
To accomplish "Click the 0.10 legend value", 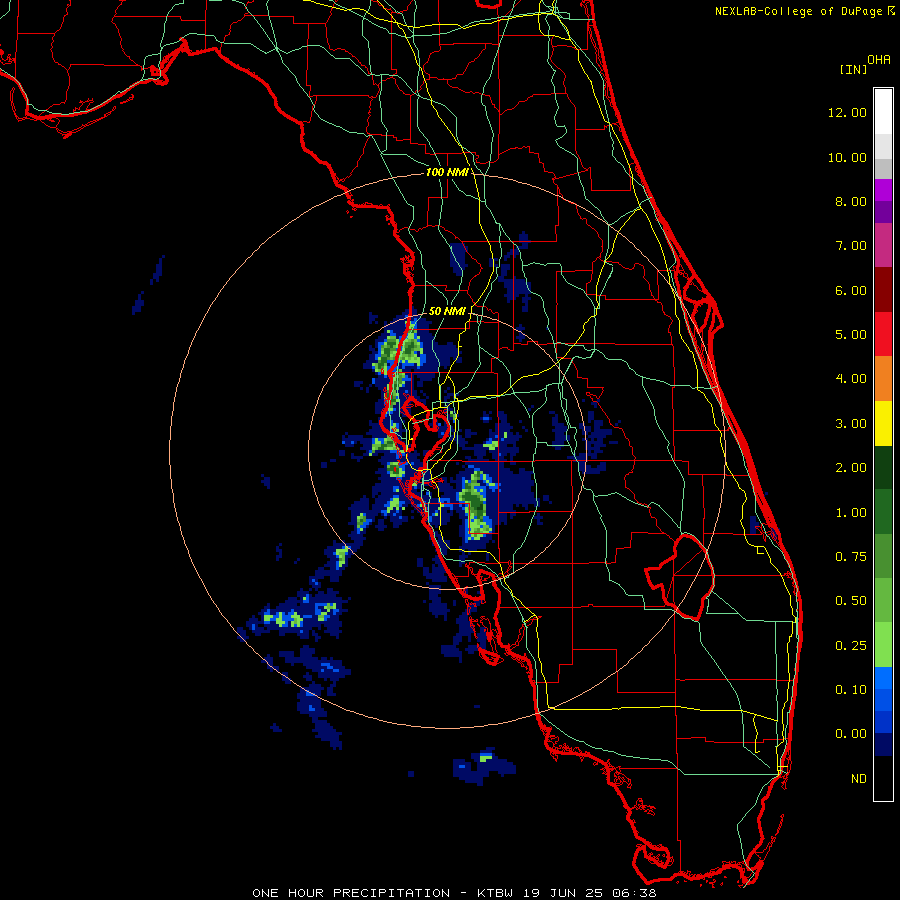I will click(851, 690).
